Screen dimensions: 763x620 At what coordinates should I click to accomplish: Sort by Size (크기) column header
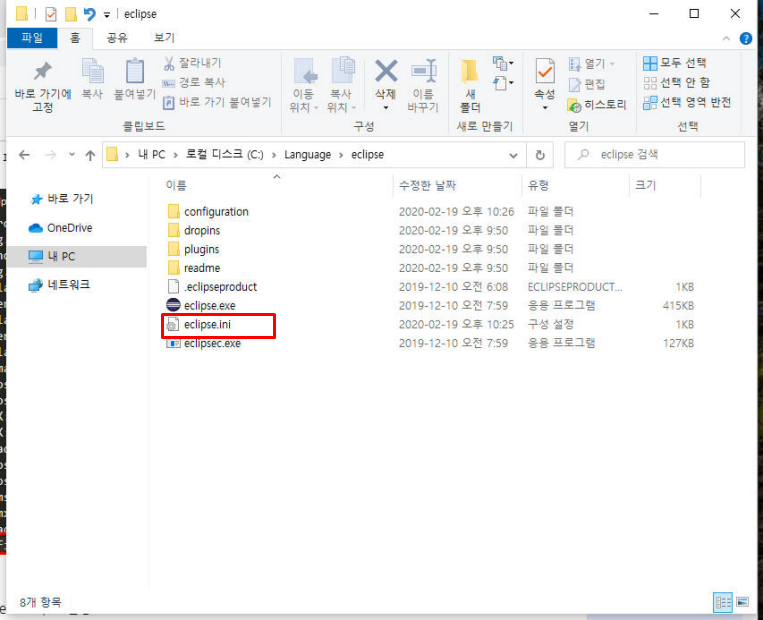click(x=646, y=185)
